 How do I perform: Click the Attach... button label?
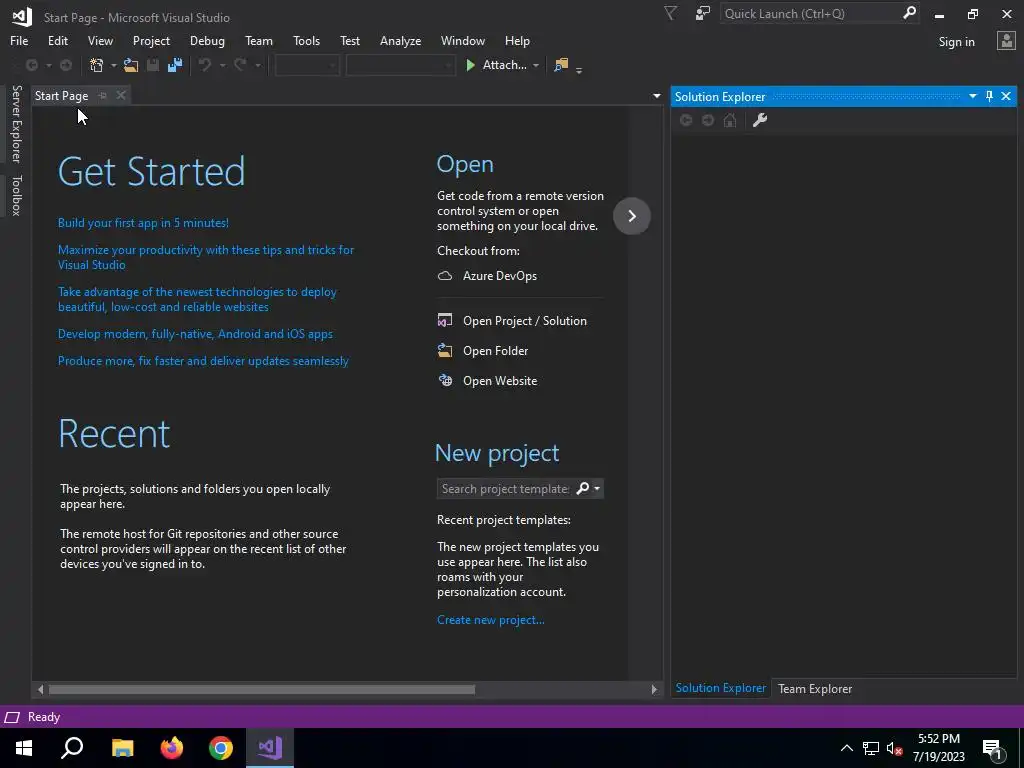[x=504, y=65]
